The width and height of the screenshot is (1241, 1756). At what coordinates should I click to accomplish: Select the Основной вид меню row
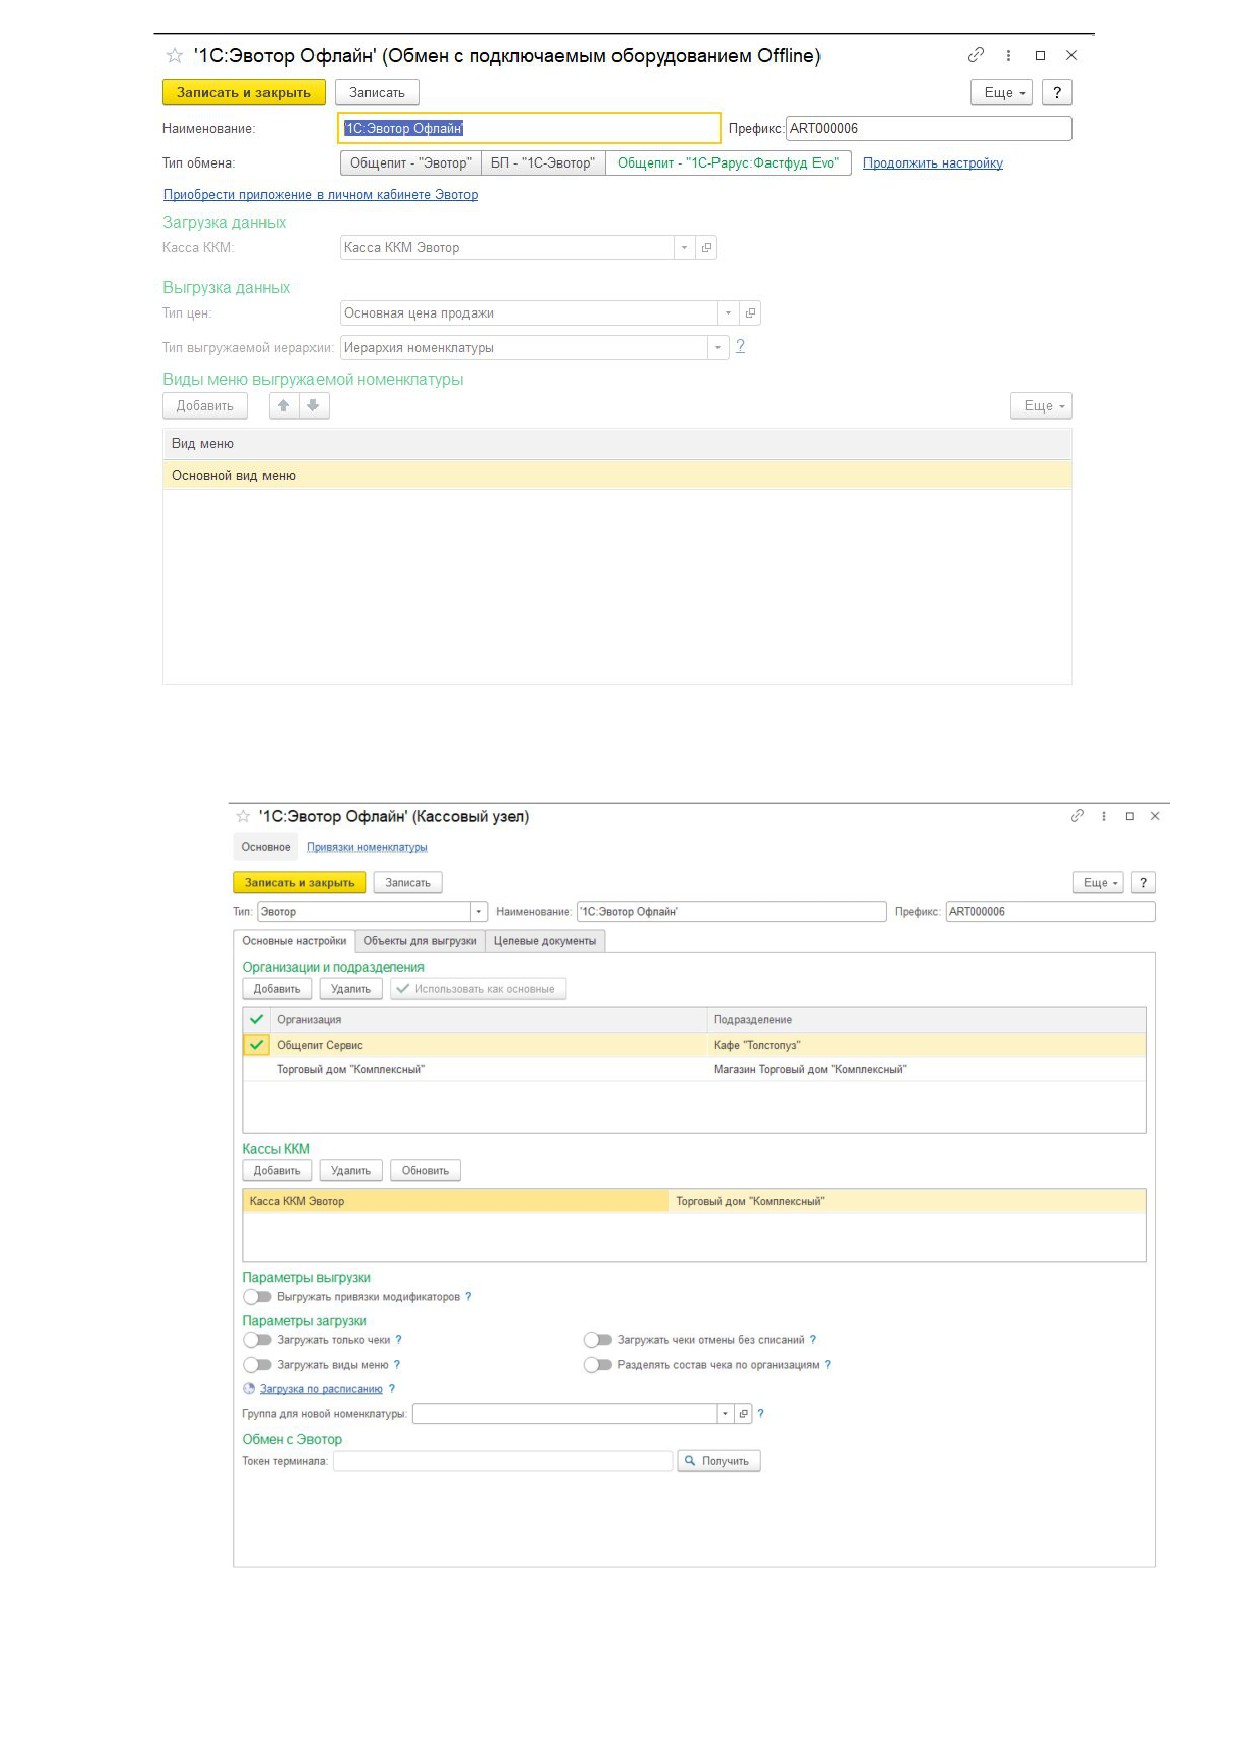coord(617,476)
